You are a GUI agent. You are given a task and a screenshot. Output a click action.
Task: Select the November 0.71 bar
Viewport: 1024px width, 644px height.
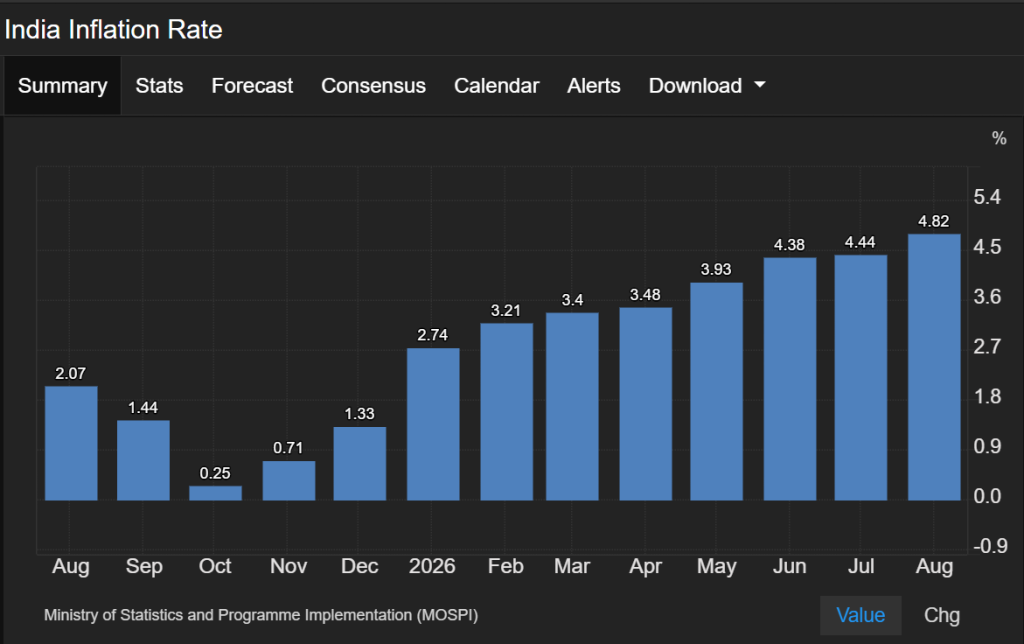(289, 481)
